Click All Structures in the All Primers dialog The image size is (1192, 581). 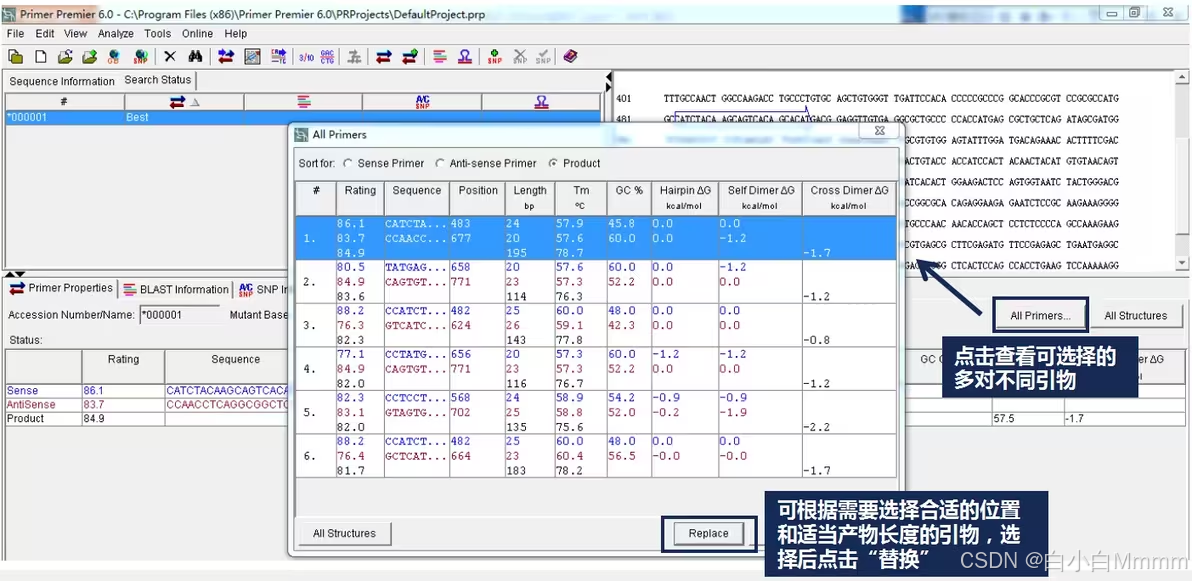point(344,534)
